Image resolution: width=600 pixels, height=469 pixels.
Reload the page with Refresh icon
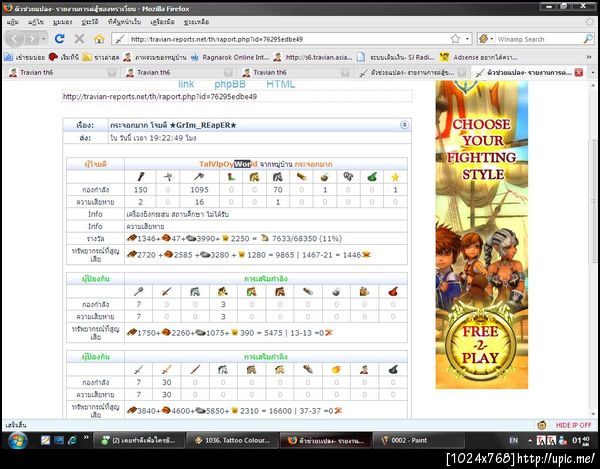(59, 39)
